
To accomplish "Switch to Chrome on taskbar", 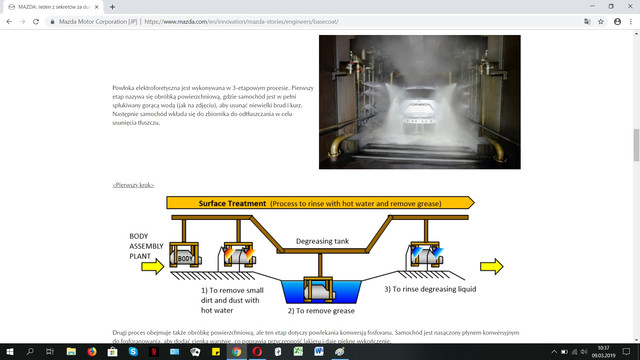I will tap(236, 351).
